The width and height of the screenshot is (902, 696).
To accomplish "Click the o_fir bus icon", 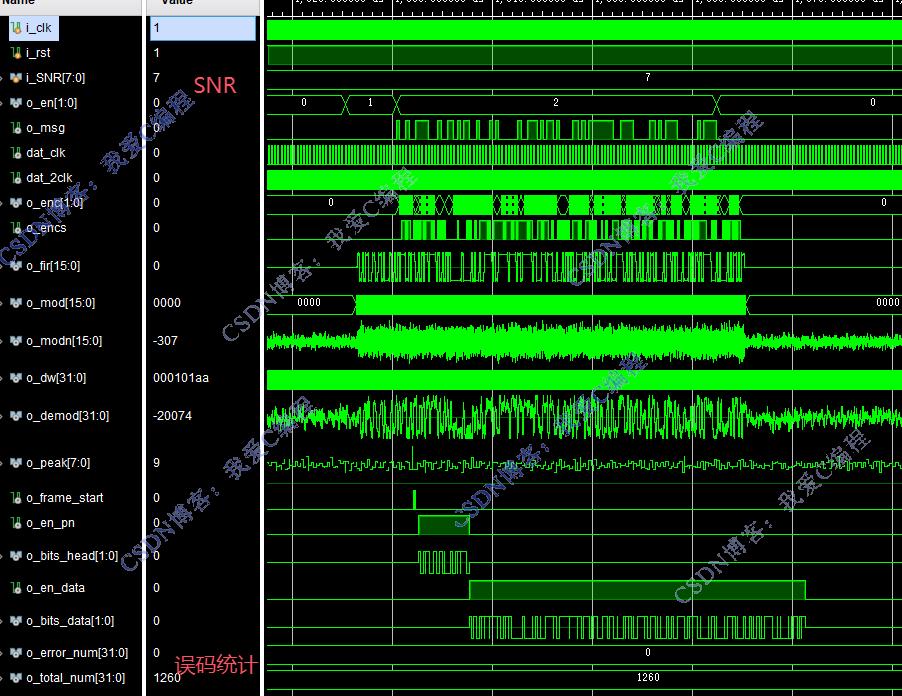I will (17, 266).
